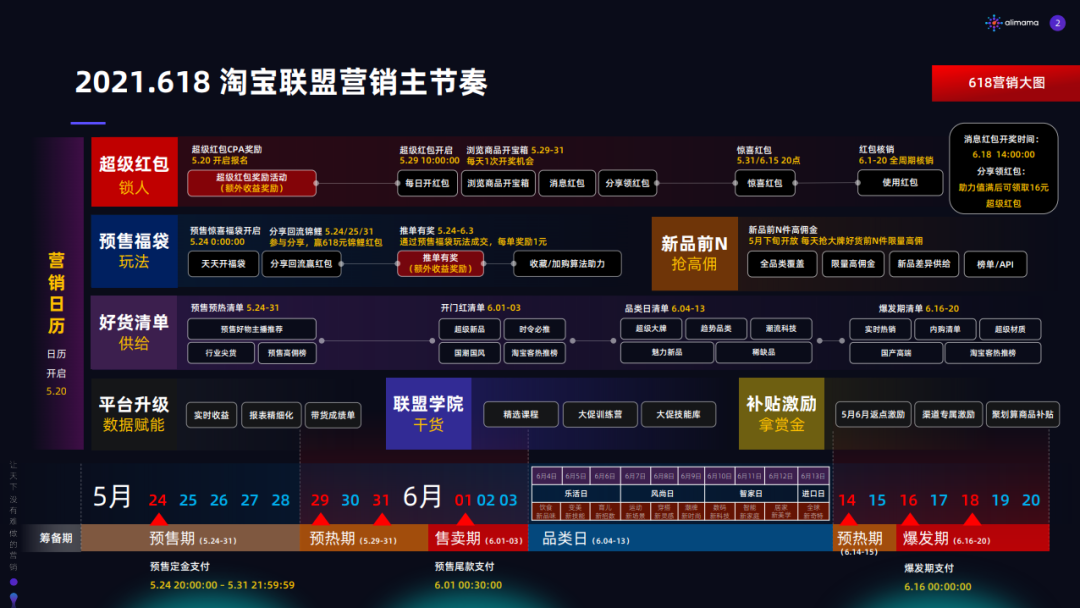Click the 分享回流赢红包 box
Viewport: 1080px width, 608px height.
(301, 264)
